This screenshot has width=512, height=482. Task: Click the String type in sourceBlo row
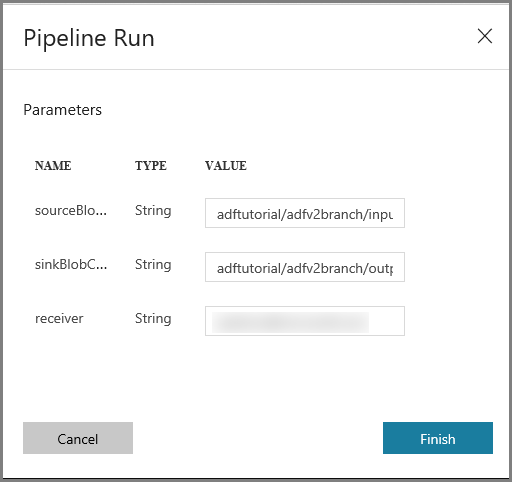pyautogui.click(x=153, y=211)
